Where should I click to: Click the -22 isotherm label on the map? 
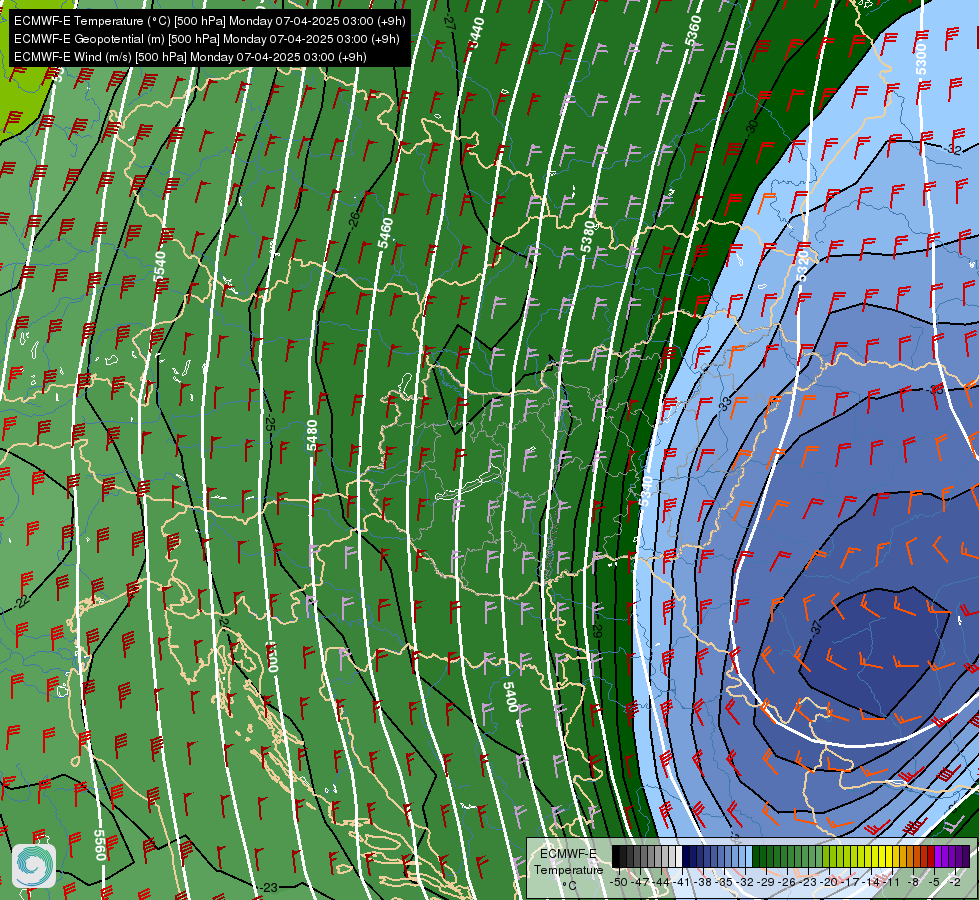tap(22, 602)
